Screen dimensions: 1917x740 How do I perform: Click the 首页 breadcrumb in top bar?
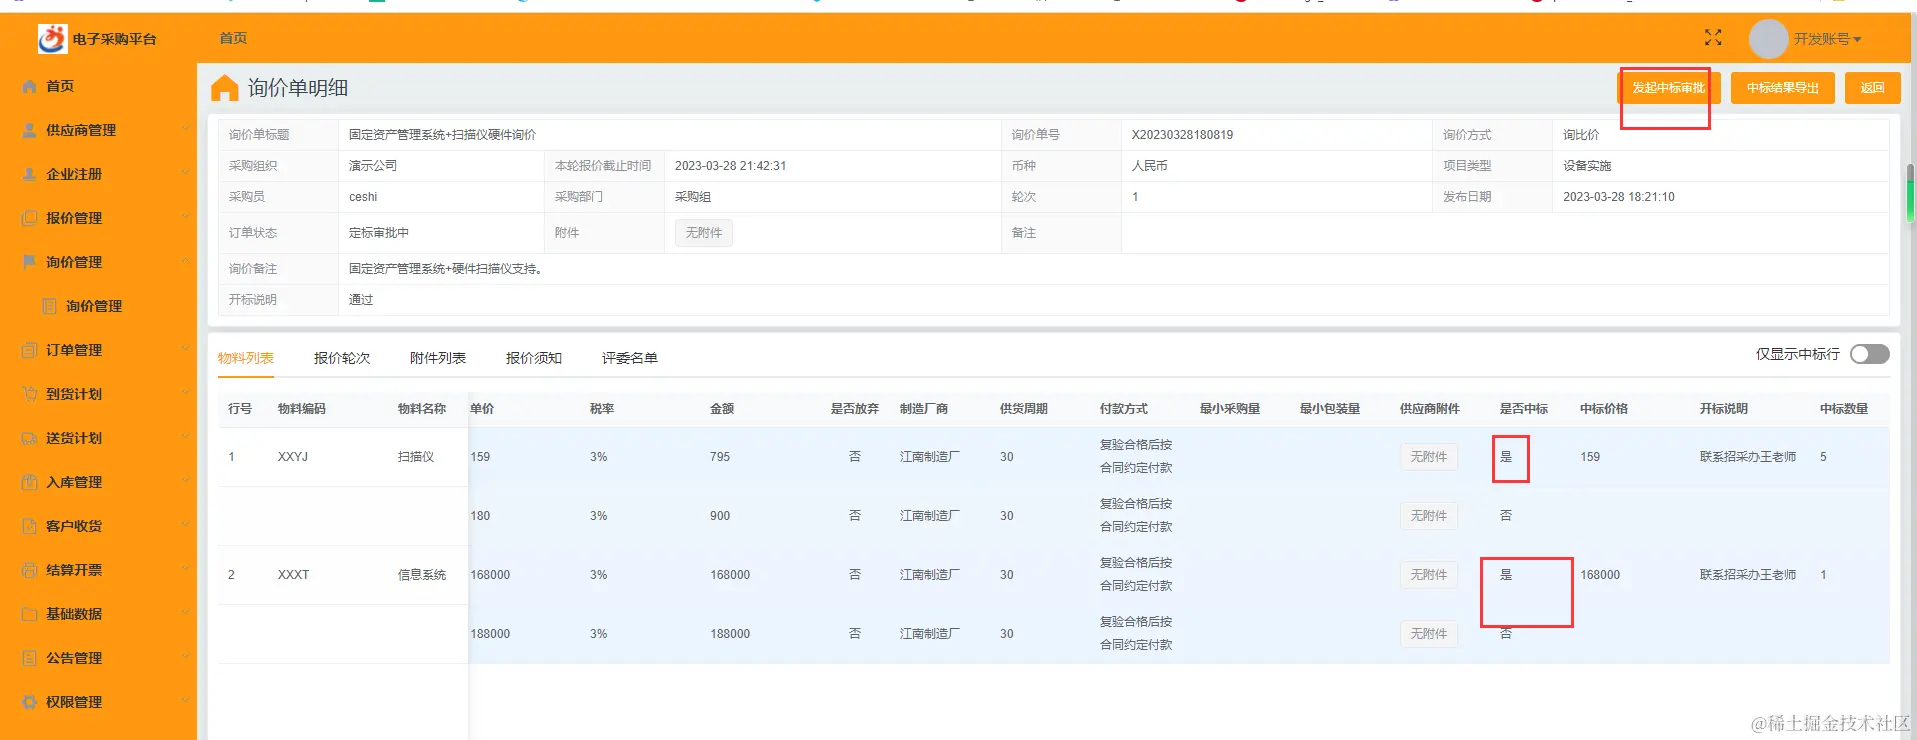coord(233,38)
